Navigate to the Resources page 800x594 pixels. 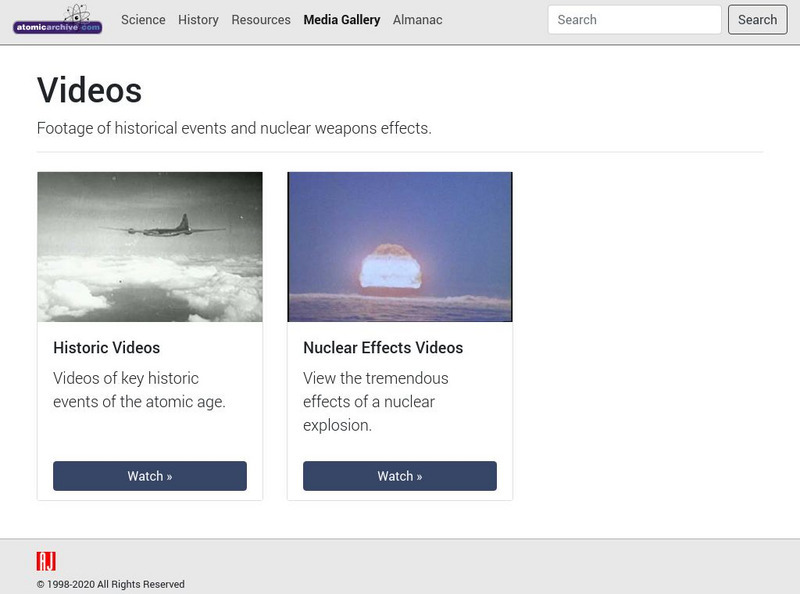coord(260,19)
